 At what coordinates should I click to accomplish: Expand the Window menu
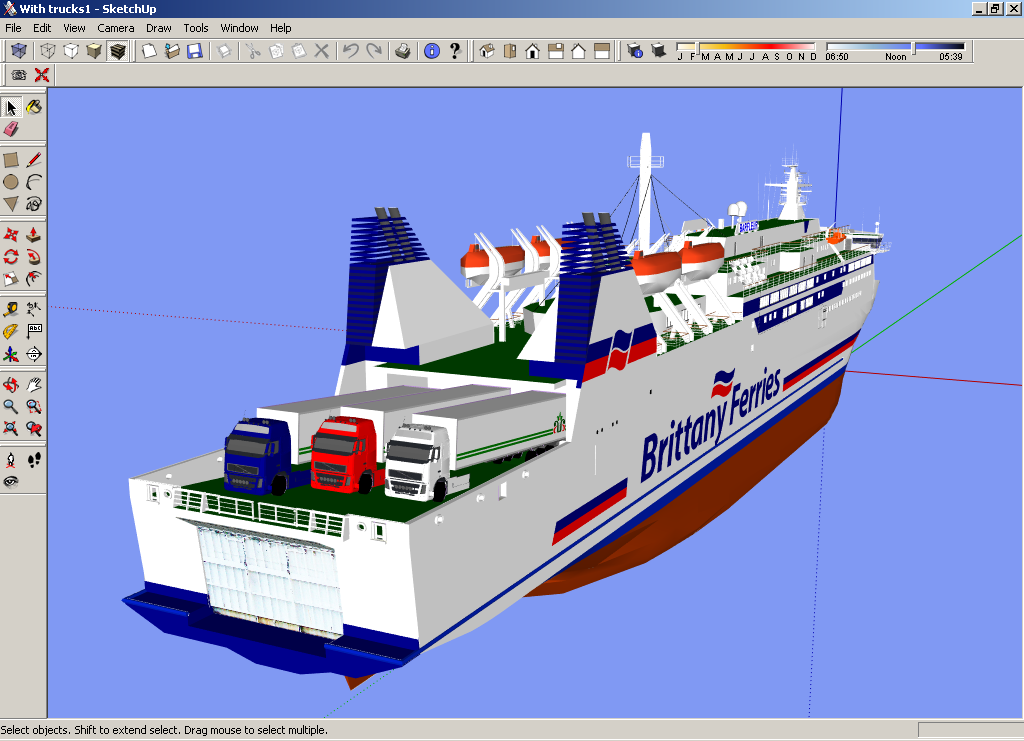[x=239, y=28]
